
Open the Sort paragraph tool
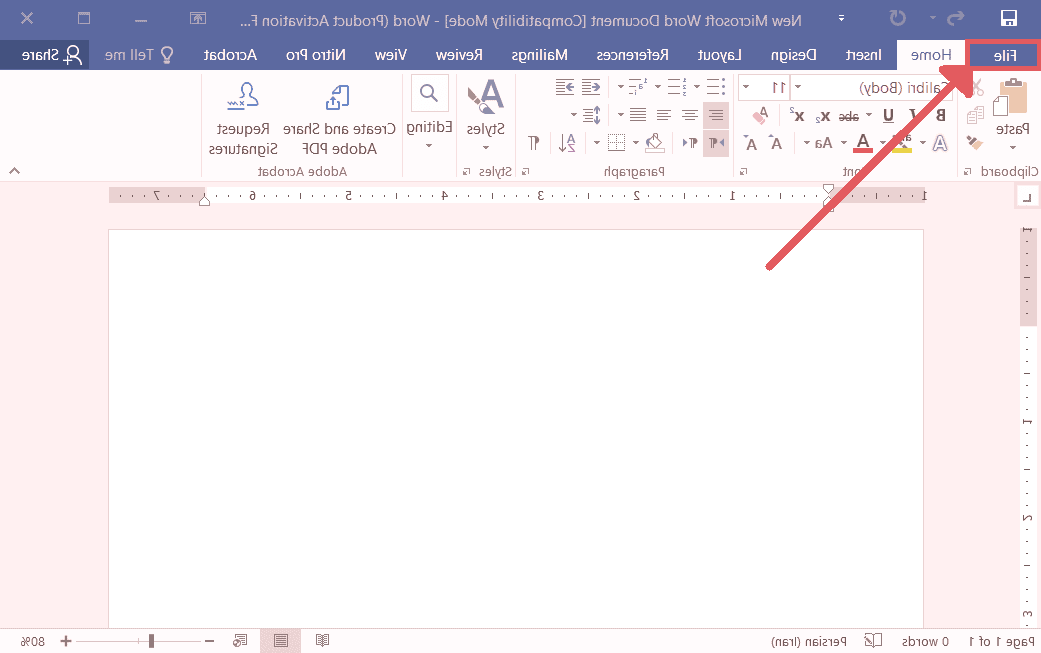(x=568, y=142)
